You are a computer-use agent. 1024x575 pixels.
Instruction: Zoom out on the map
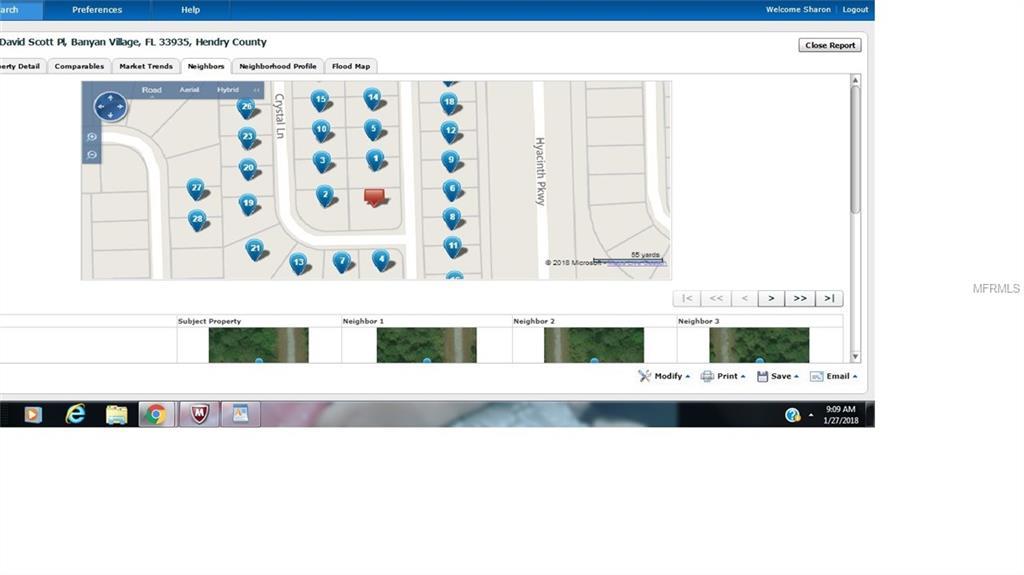pos(92,155)
